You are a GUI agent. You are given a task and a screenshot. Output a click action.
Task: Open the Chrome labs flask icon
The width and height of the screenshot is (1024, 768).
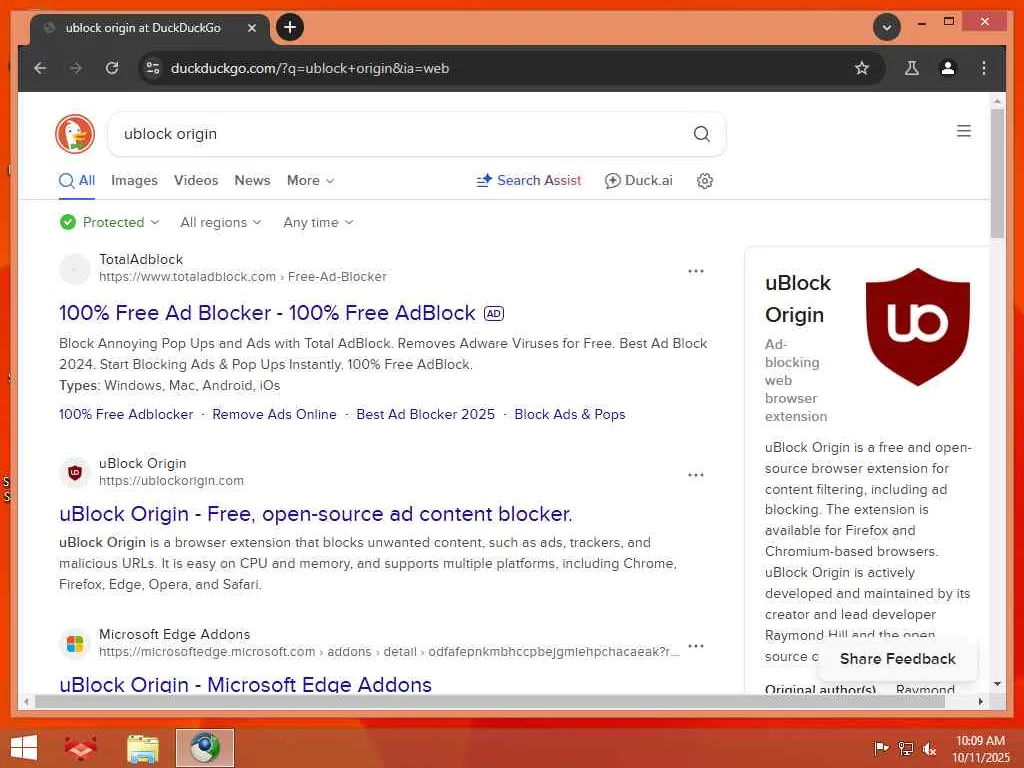912,68
